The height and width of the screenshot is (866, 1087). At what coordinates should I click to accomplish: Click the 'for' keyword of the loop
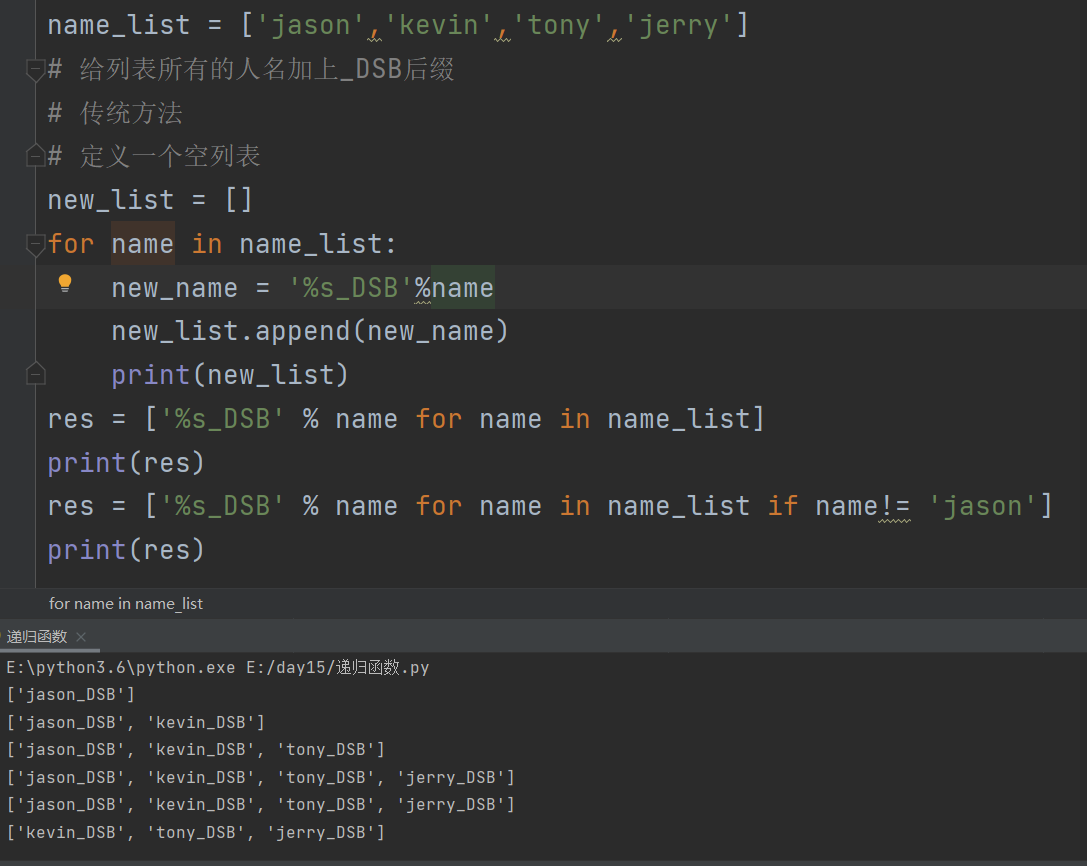coord(71,244)
